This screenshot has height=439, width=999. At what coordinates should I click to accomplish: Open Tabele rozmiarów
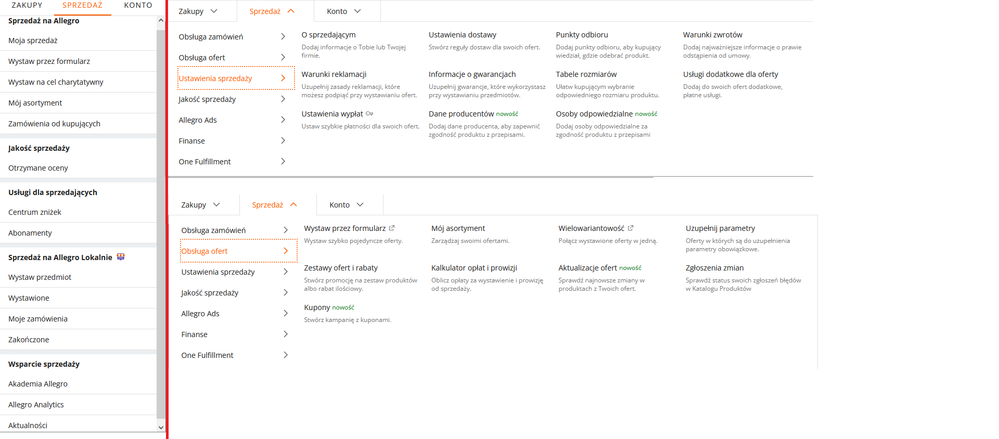point(586,74)
